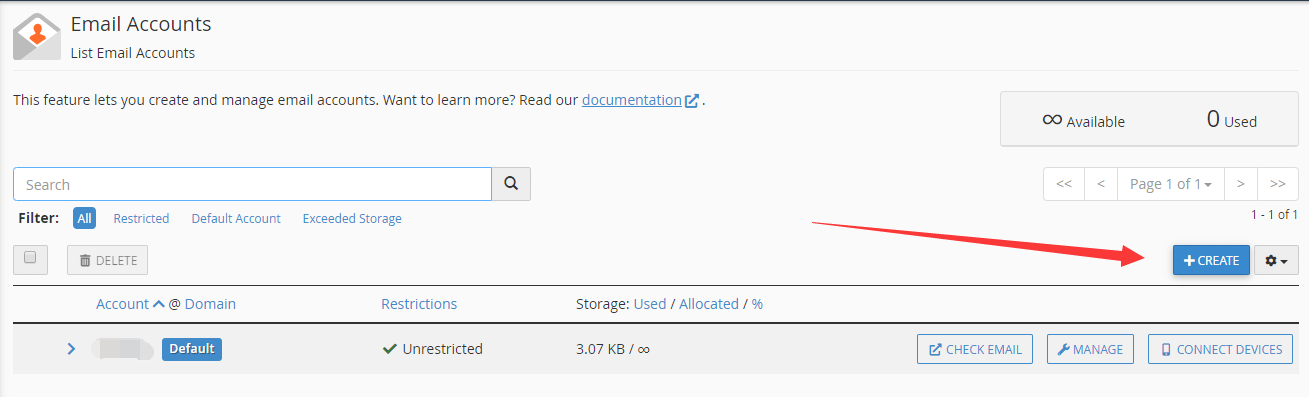Click the trash Delete button

coord(108,260)
